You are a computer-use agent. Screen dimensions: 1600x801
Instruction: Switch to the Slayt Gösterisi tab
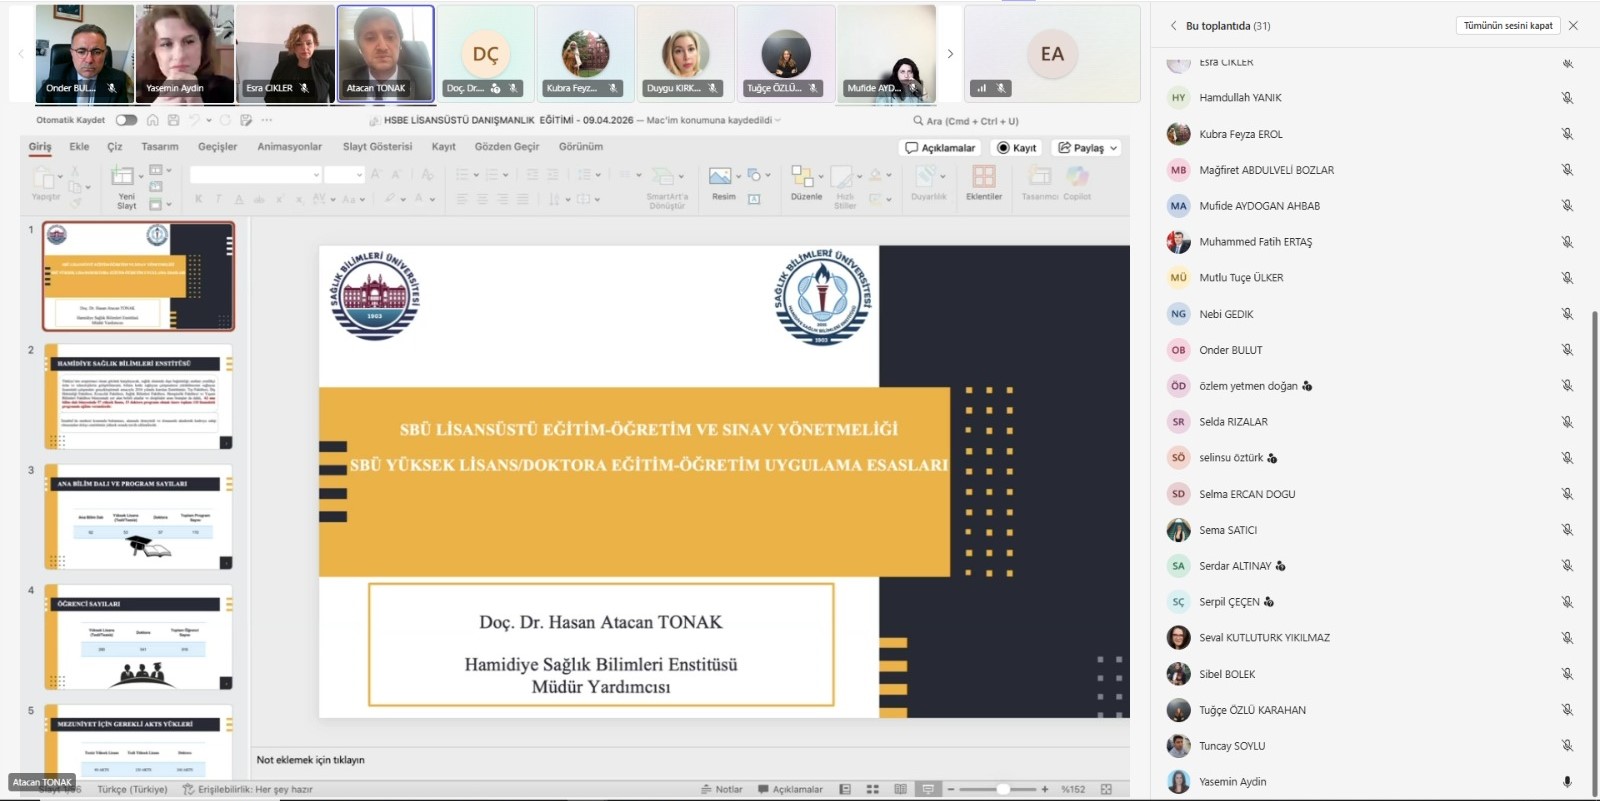[377, 147]
